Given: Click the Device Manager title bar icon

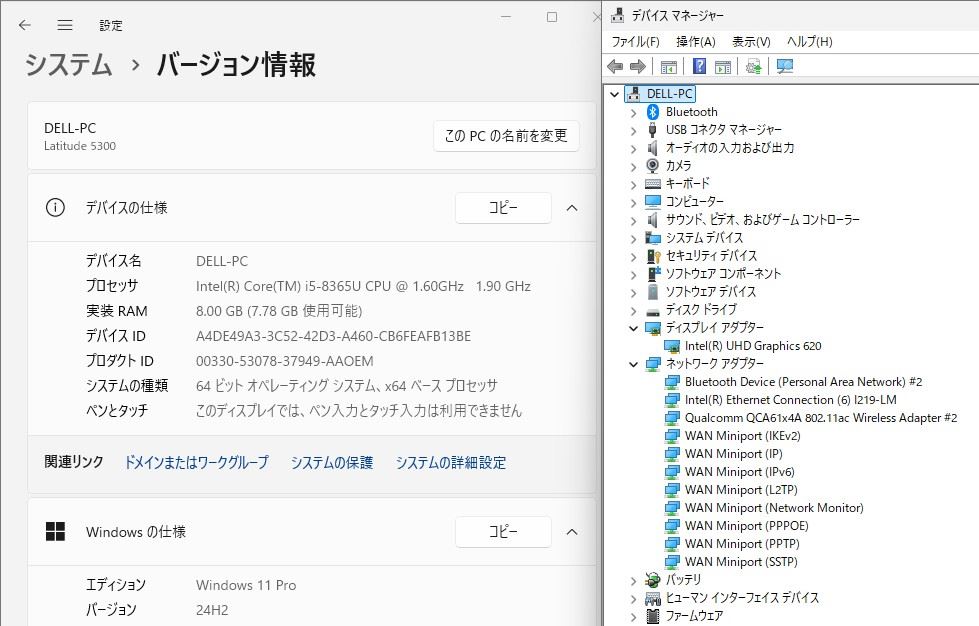Looking at the screenshot, I should [617, 15].
